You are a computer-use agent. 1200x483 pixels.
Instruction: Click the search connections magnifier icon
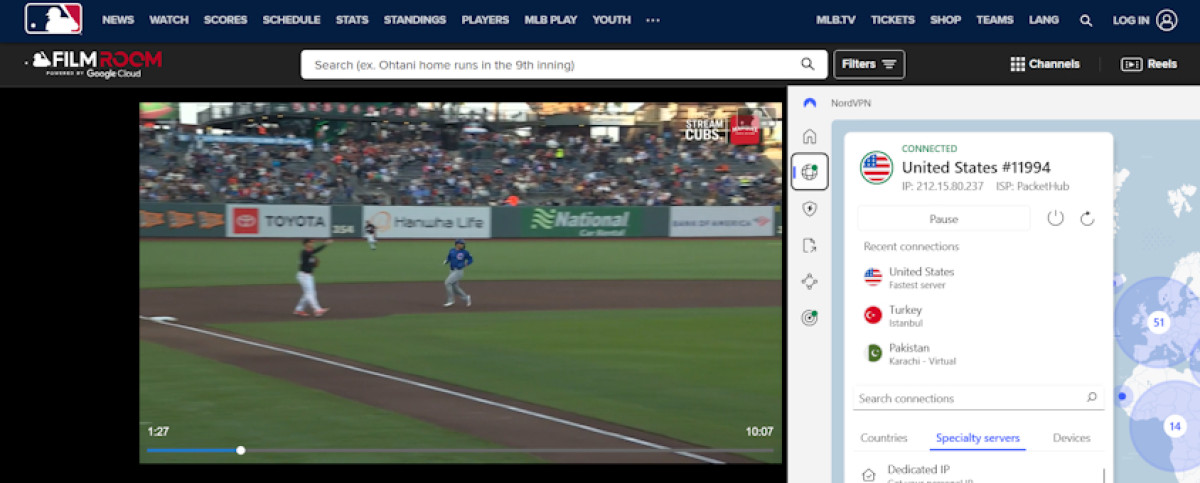[1092, 398]
